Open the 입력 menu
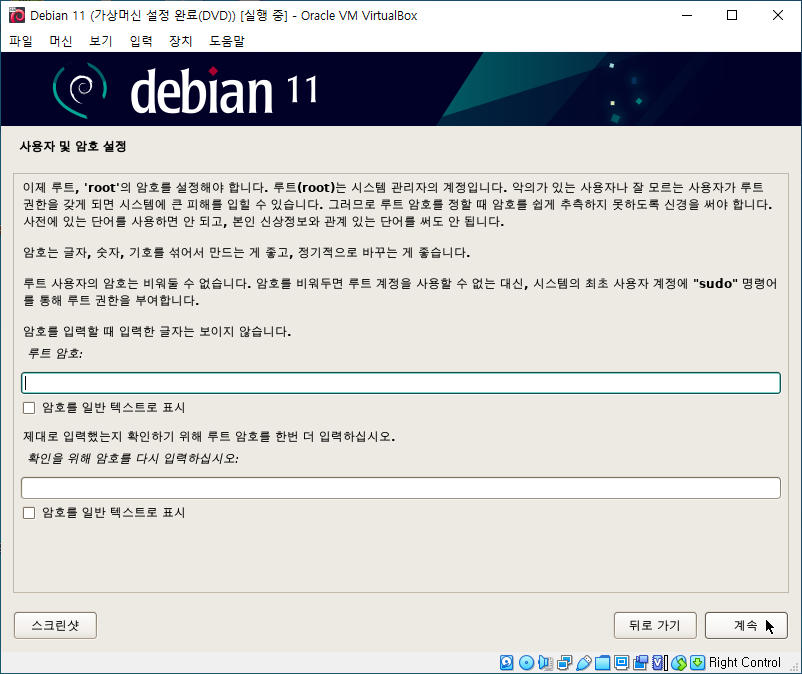Screen dimensions: 802x674 click(141, 41)
